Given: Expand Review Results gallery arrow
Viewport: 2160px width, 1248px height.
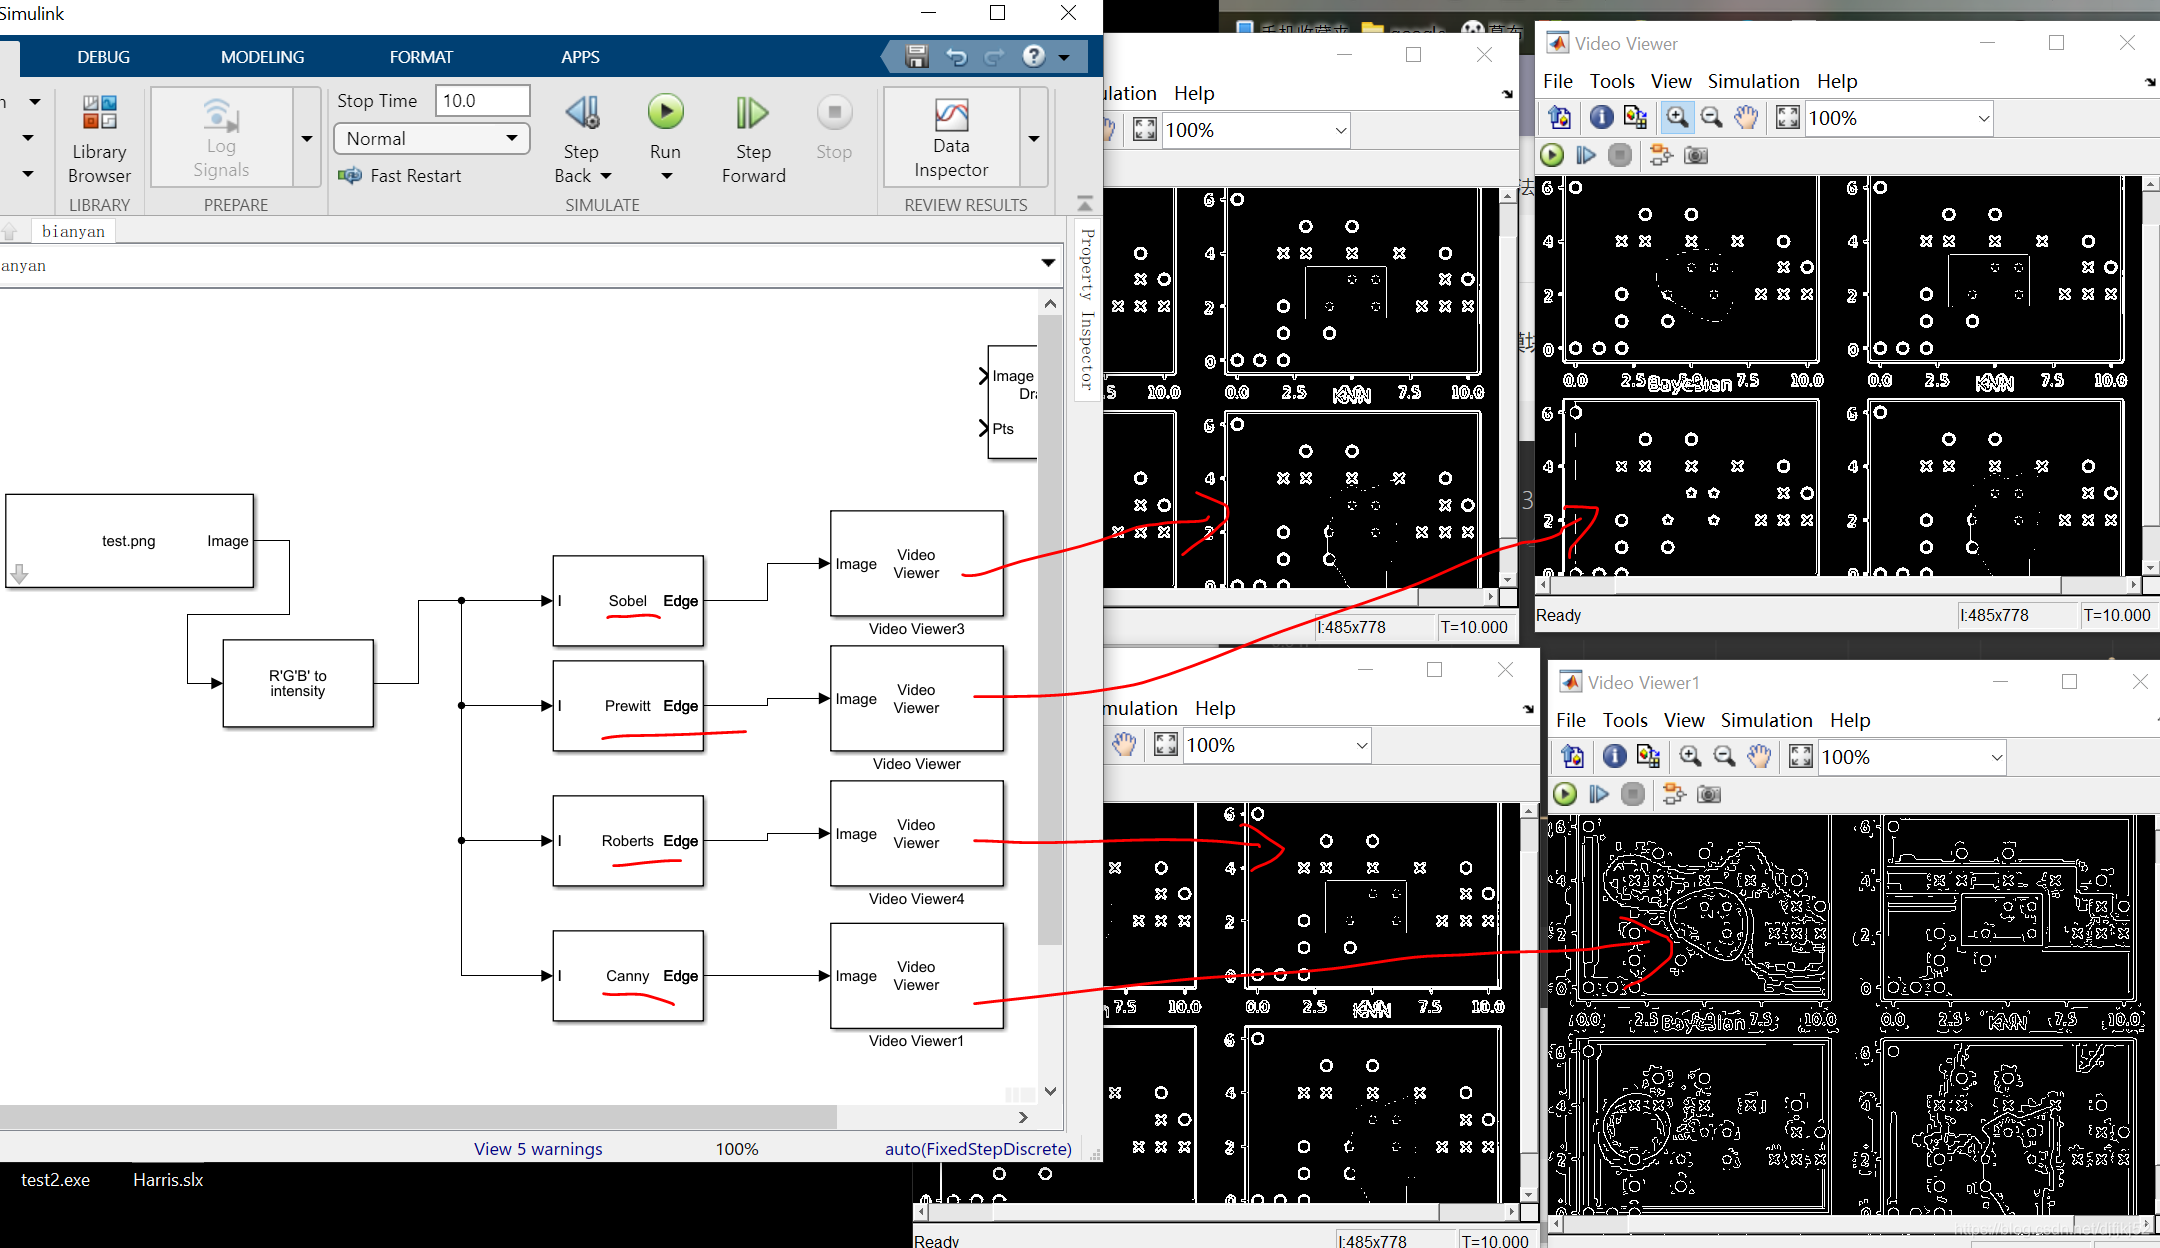Looking at the screenshot, I should click(x=1033, y=139).
